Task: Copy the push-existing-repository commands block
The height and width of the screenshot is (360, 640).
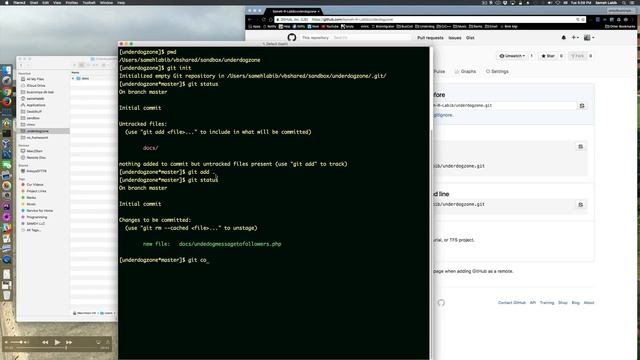Action: tap(580, 204)
